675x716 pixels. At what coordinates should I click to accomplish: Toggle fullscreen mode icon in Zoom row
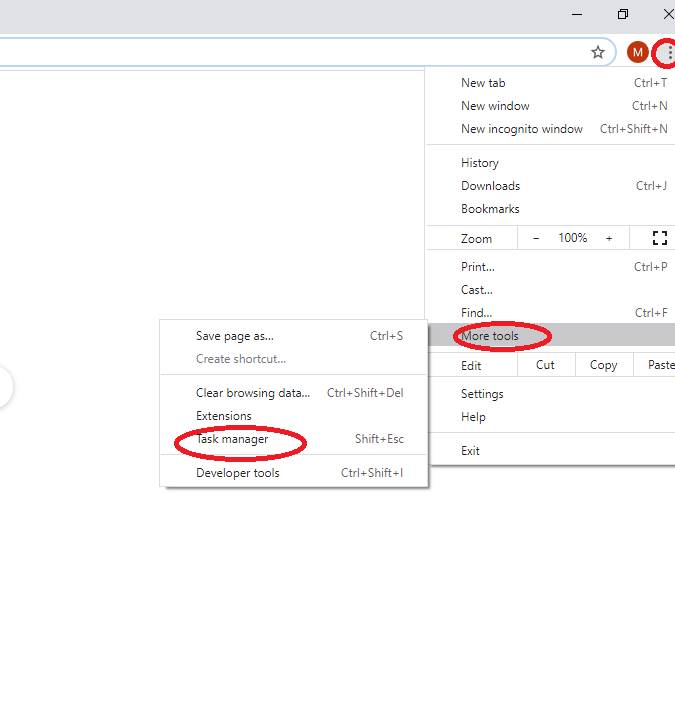point(659,238)
